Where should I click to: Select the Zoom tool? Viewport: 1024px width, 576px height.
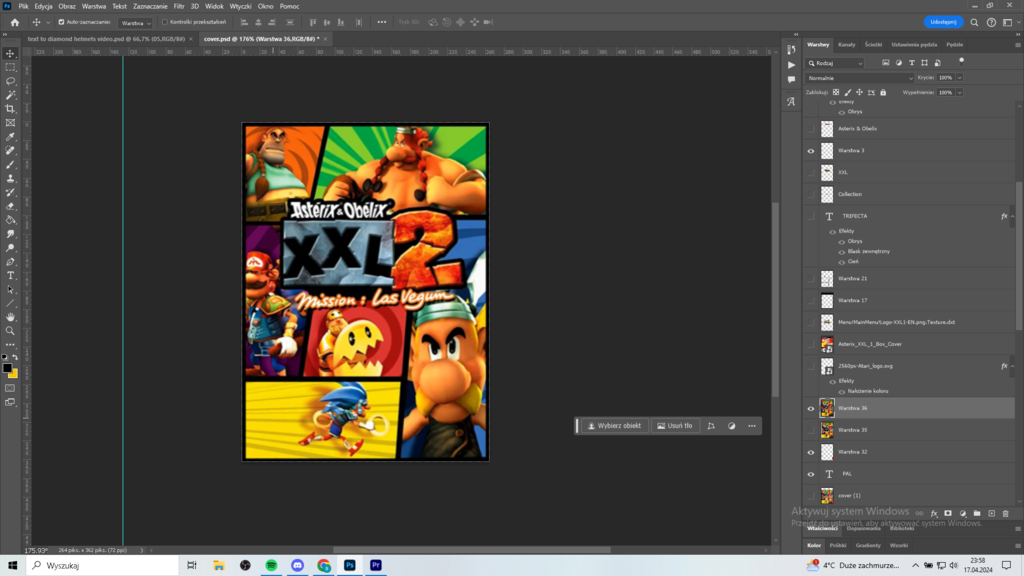[10, 330]
